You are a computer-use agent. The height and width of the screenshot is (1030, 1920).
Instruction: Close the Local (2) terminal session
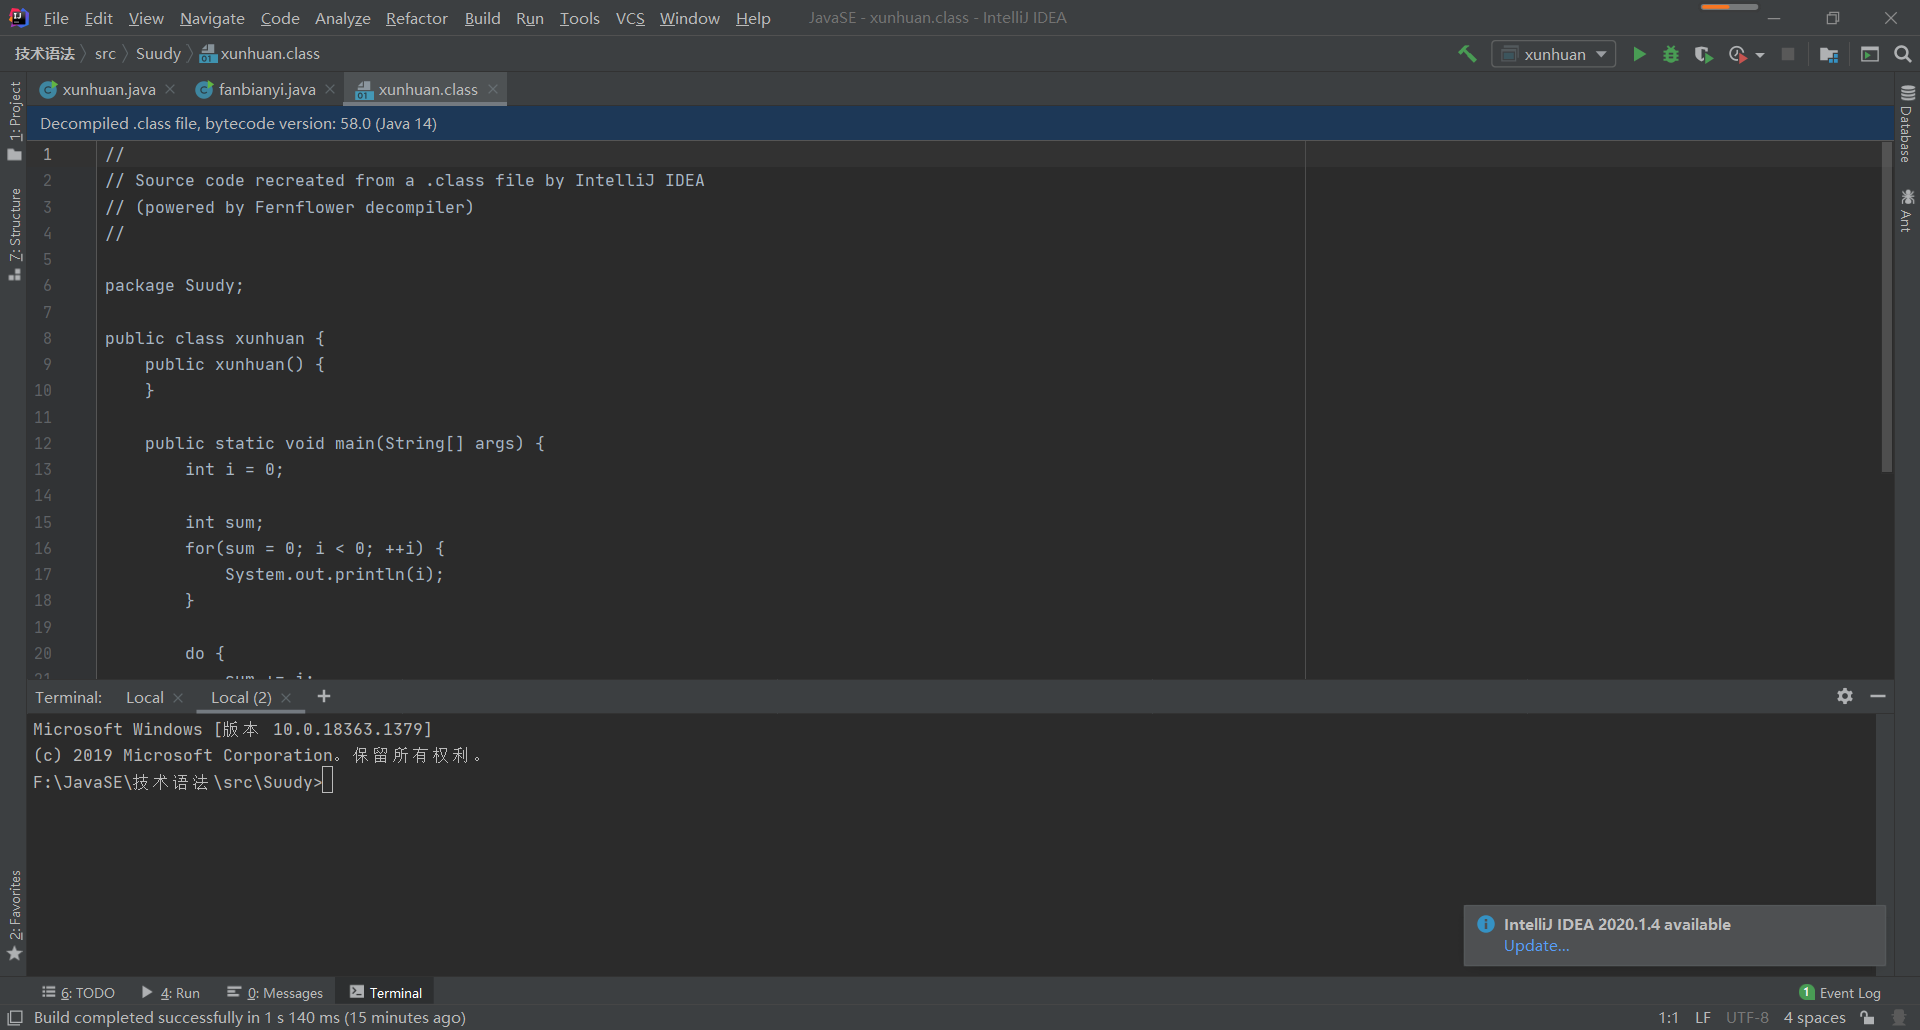pyautogui.click(x=286, y=698)
